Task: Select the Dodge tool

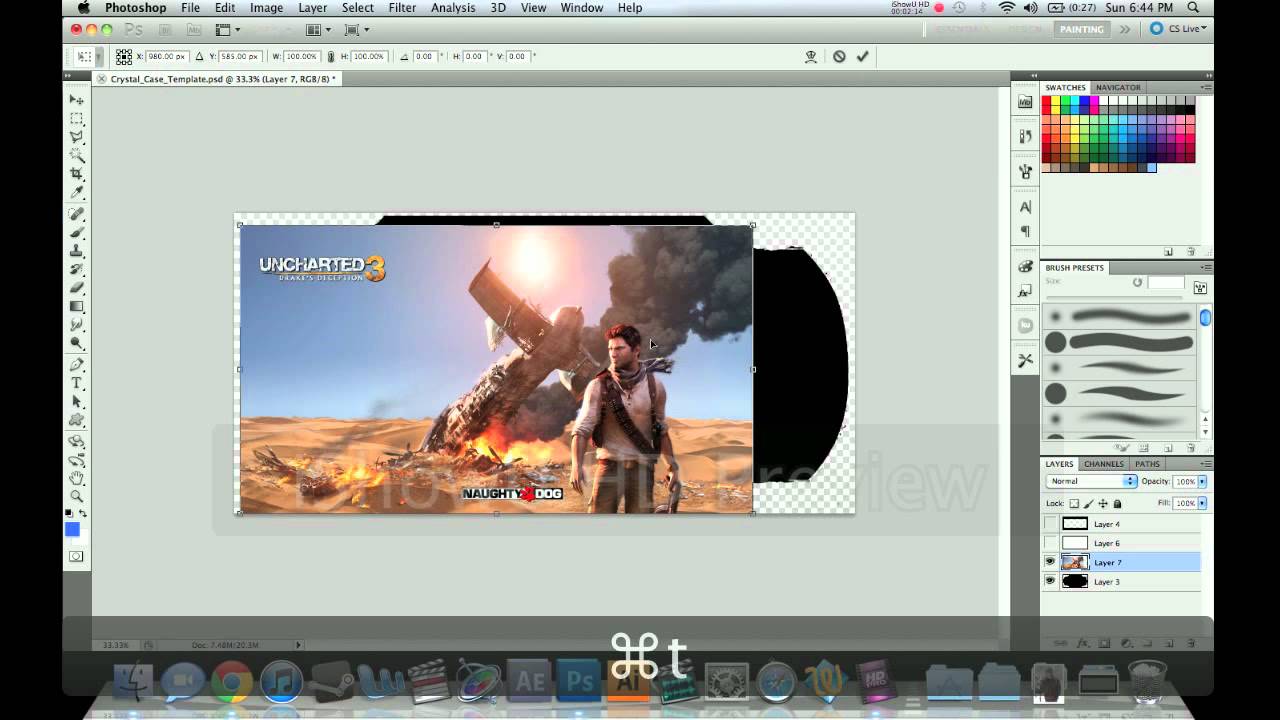Action: [76, 343]
